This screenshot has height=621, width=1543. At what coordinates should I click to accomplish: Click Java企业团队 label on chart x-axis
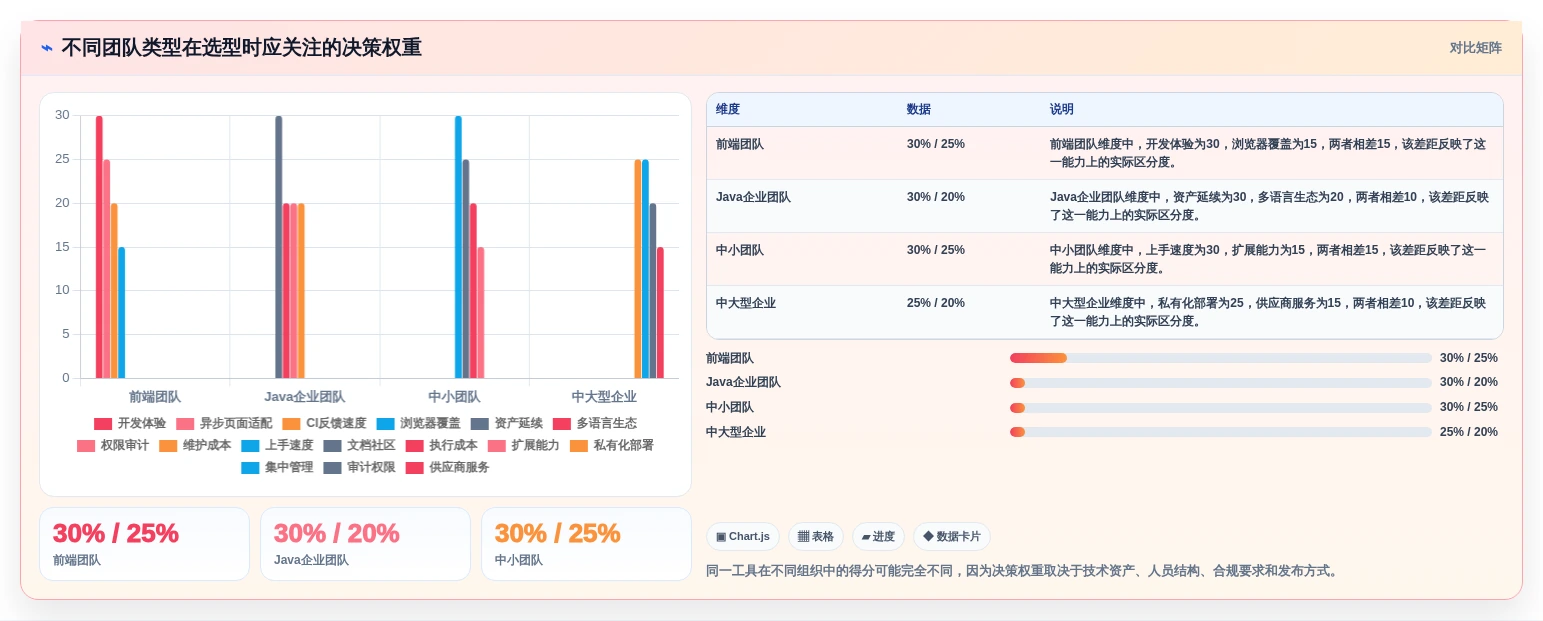click(305, 397)
